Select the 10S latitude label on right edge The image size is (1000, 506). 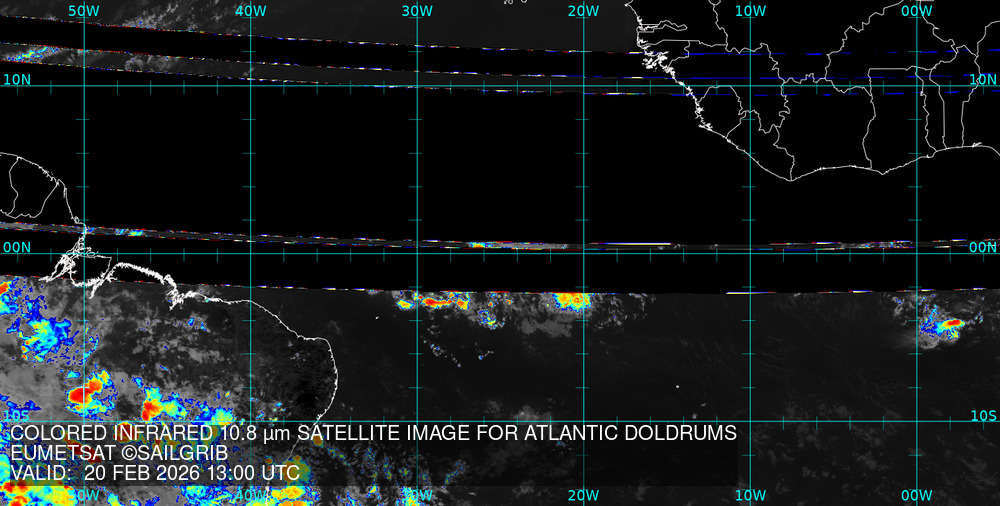[984, 415]
